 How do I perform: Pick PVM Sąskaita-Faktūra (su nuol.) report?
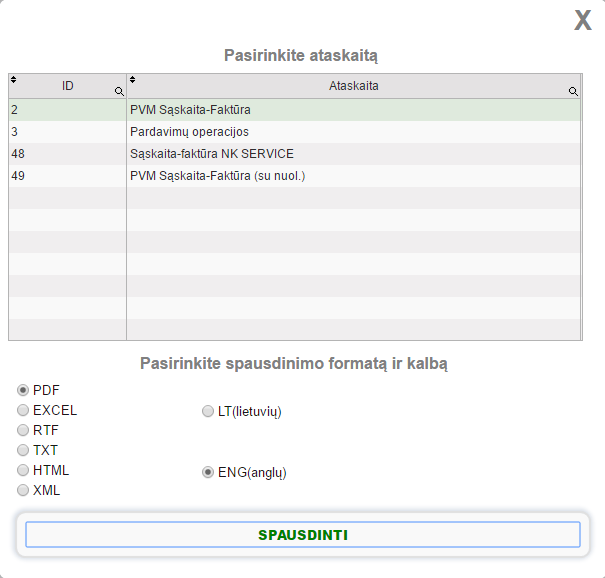pyautogui.click(x=217, y=175)
